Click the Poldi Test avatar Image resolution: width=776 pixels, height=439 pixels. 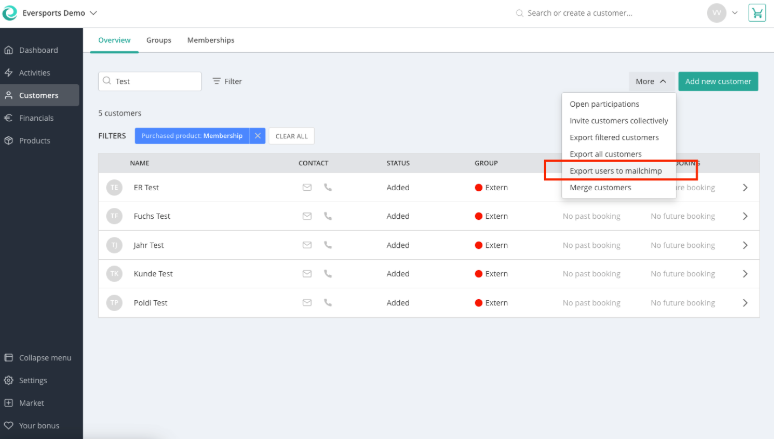(114, 302)
